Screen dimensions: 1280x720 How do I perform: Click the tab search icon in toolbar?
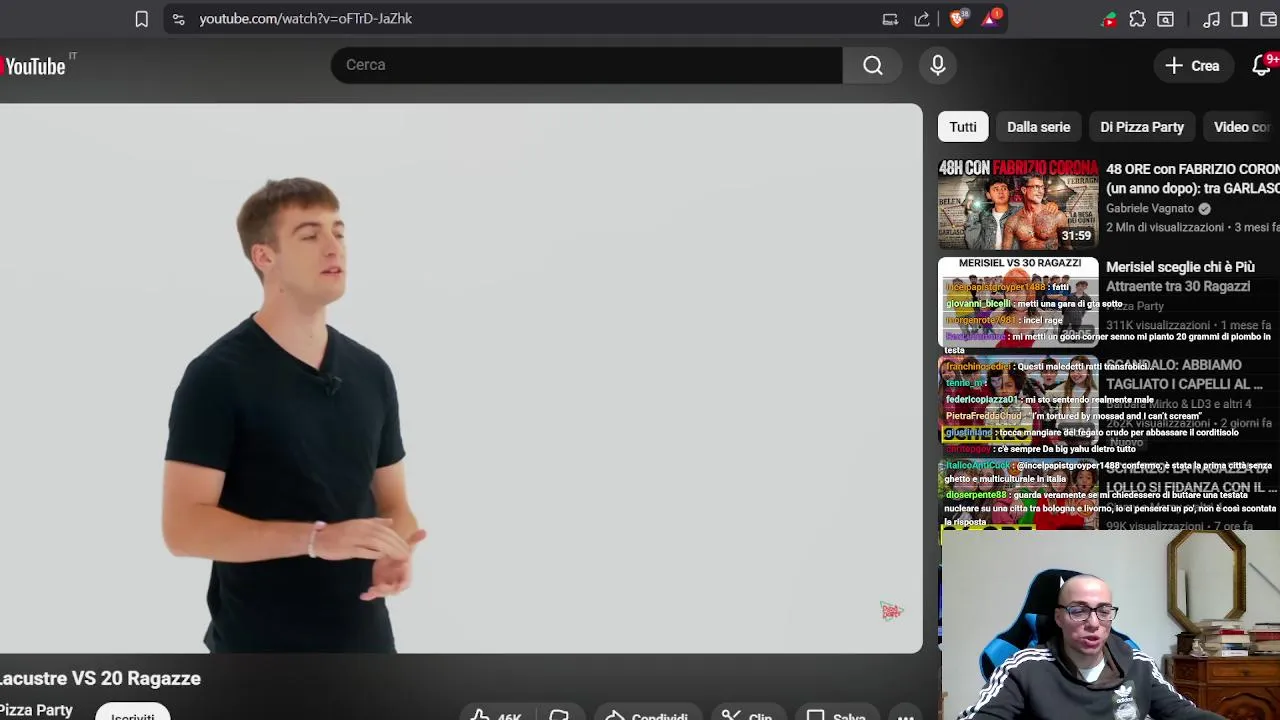1165,19
